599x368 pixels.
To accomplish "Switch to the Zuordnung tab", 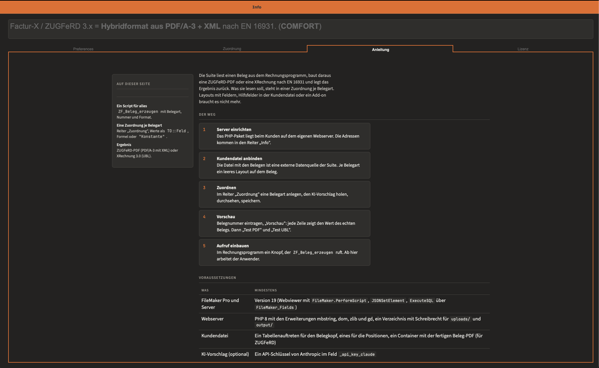I will [232, 49].
